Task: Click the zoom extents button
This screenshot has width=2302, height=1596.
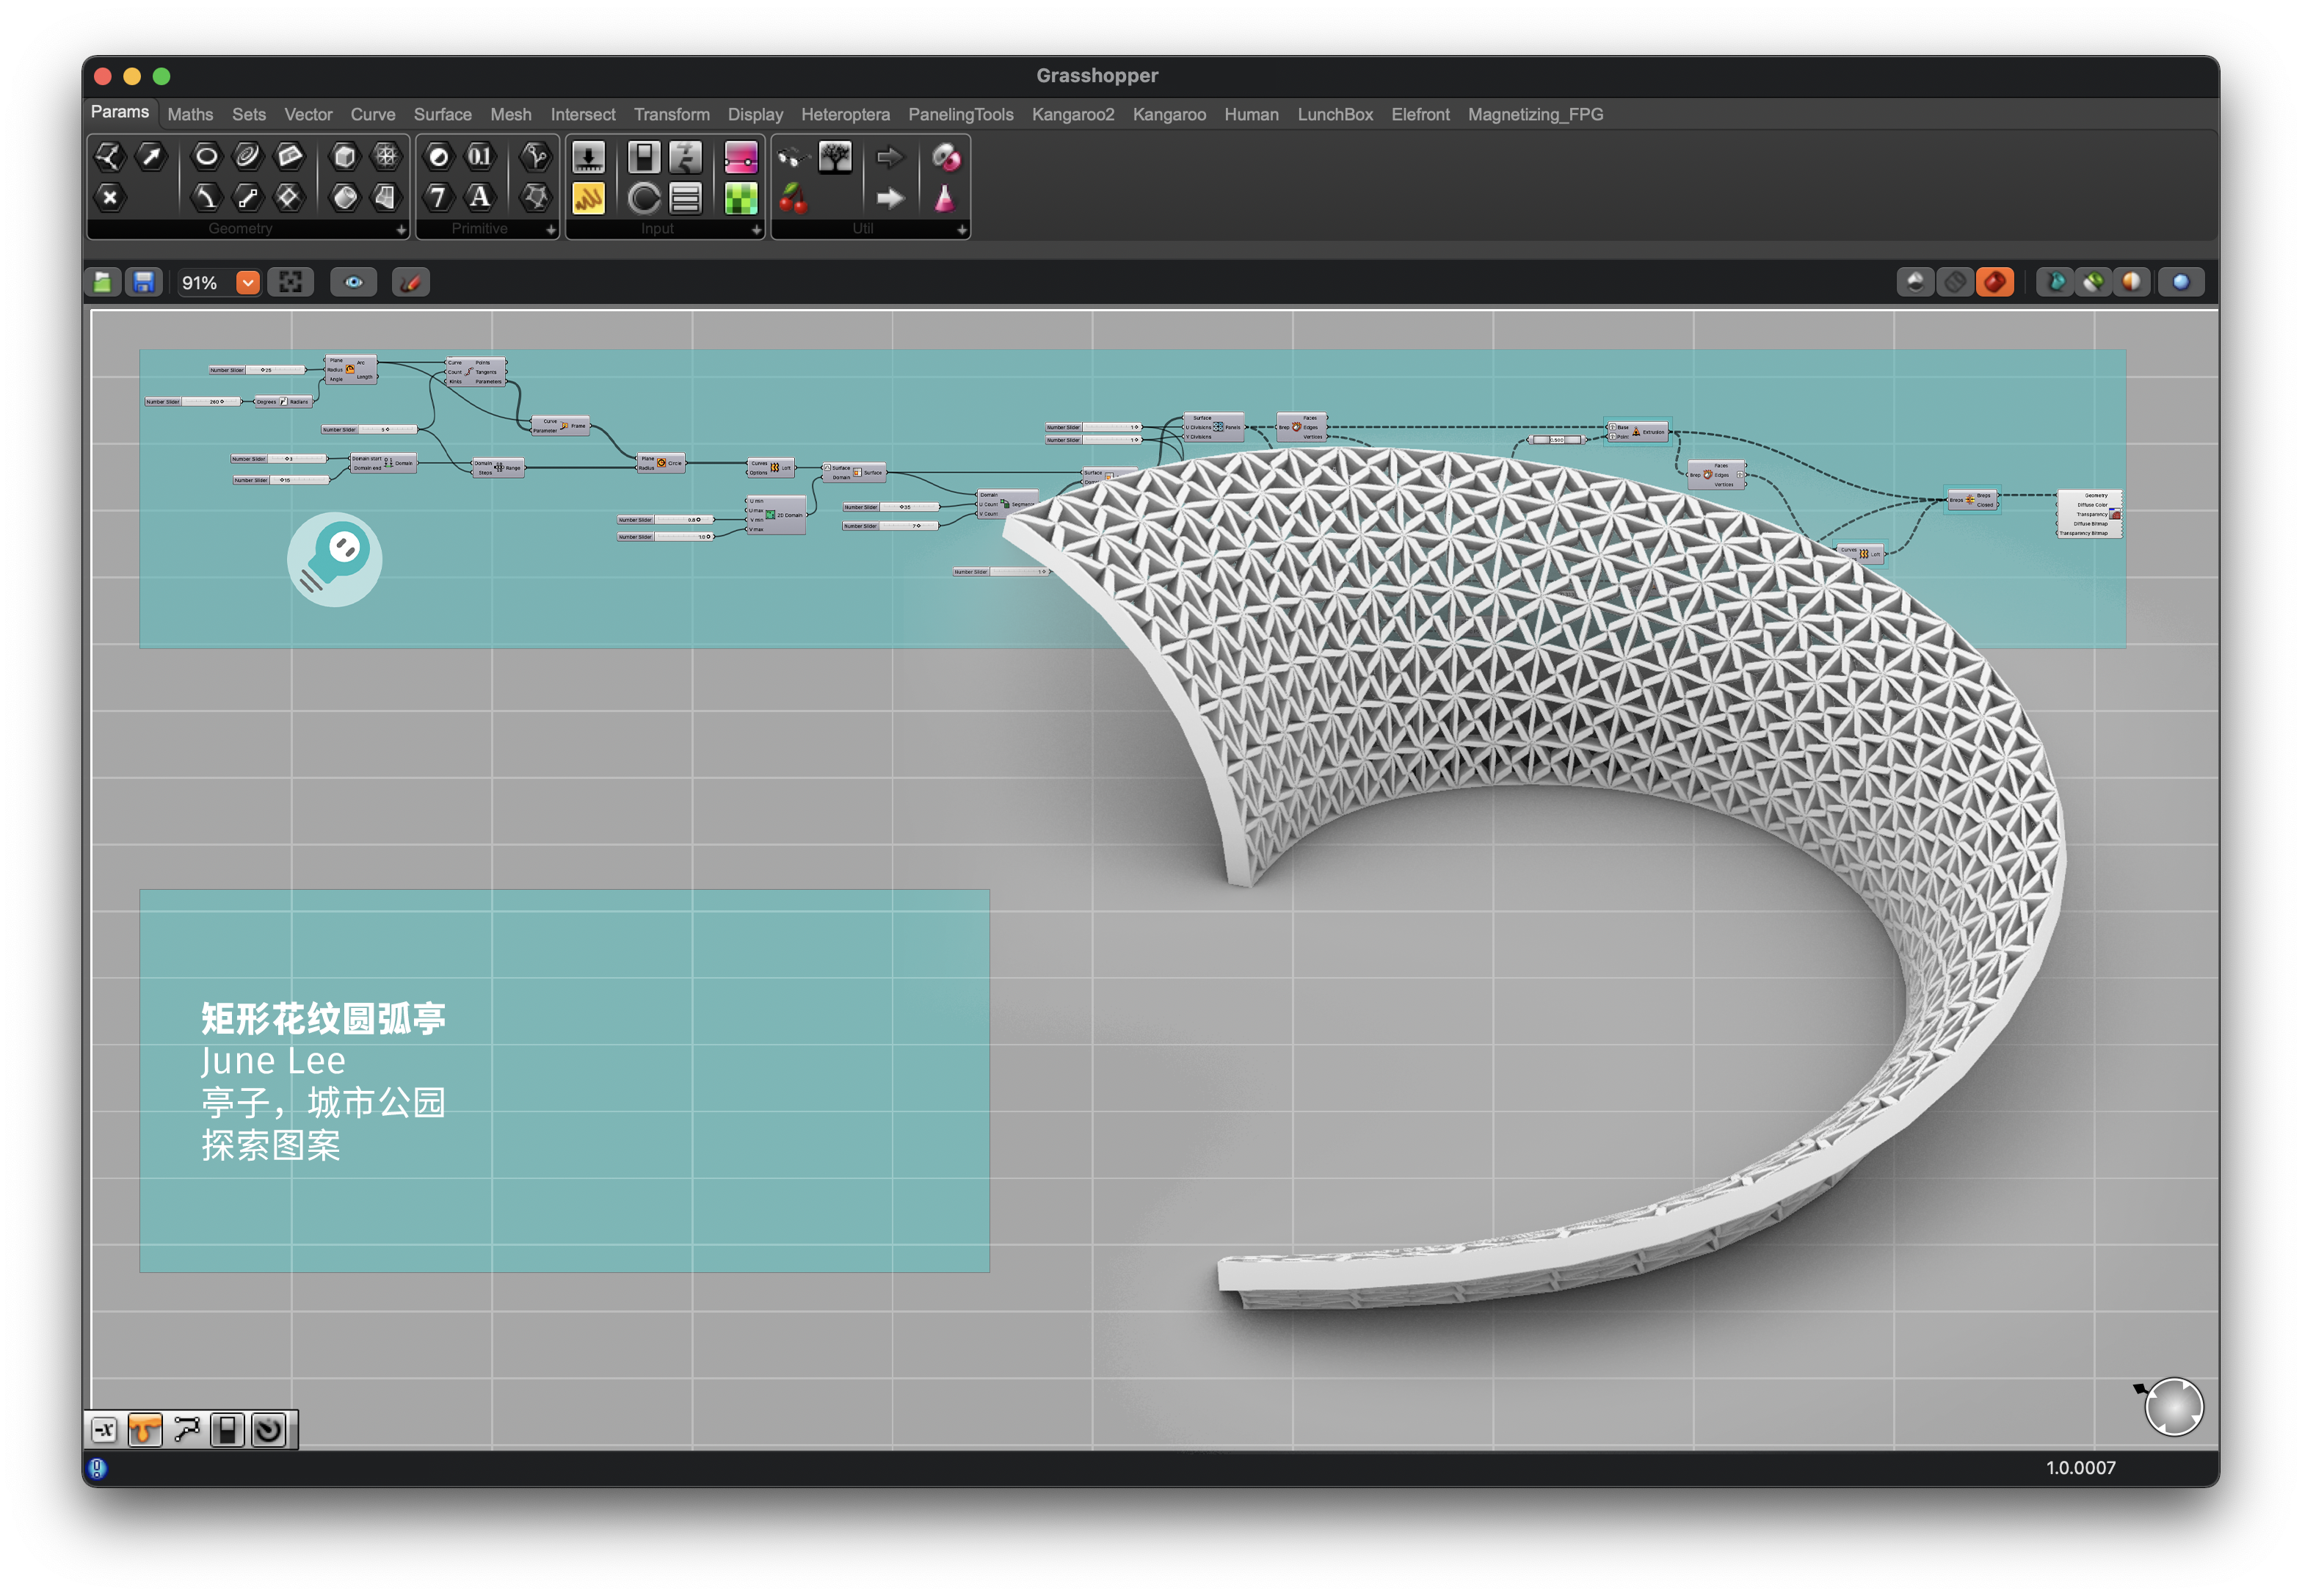Action: tap(290, 283)
